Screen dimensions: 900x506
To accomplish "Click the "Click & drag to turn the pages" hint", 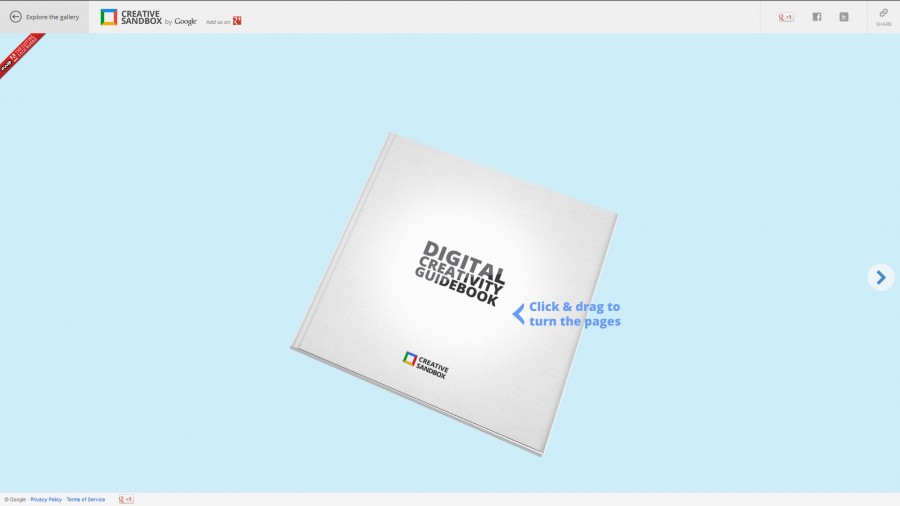I will click(567, 314).
